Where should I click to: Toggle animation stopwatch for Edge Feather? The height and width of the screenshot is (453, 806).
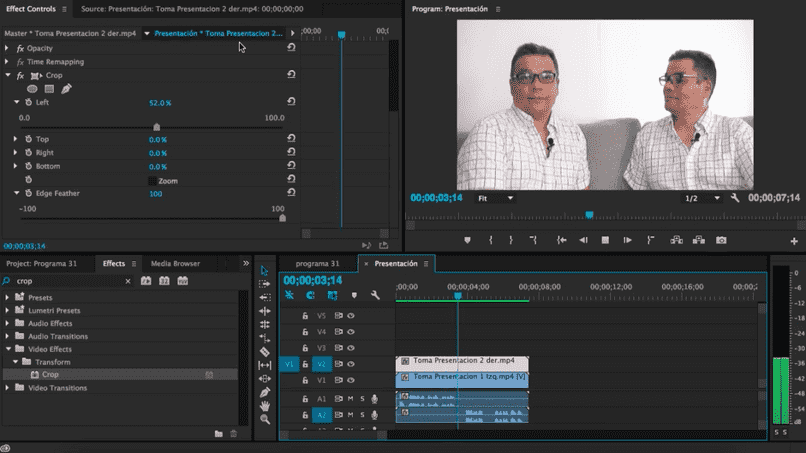29,193
